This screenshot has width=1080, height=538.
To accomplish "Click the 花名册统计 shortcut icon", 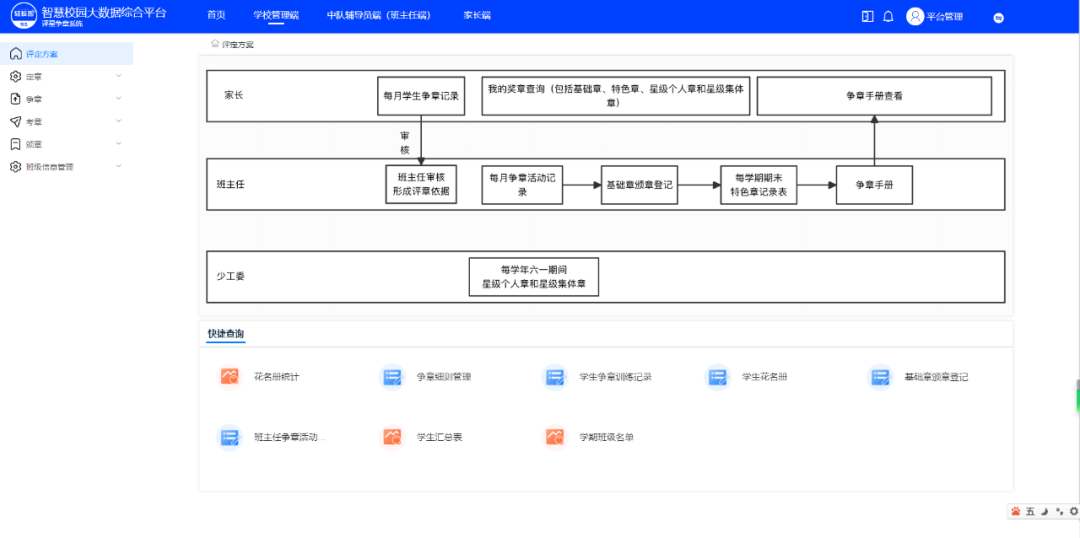I will [x=229, y=377].
